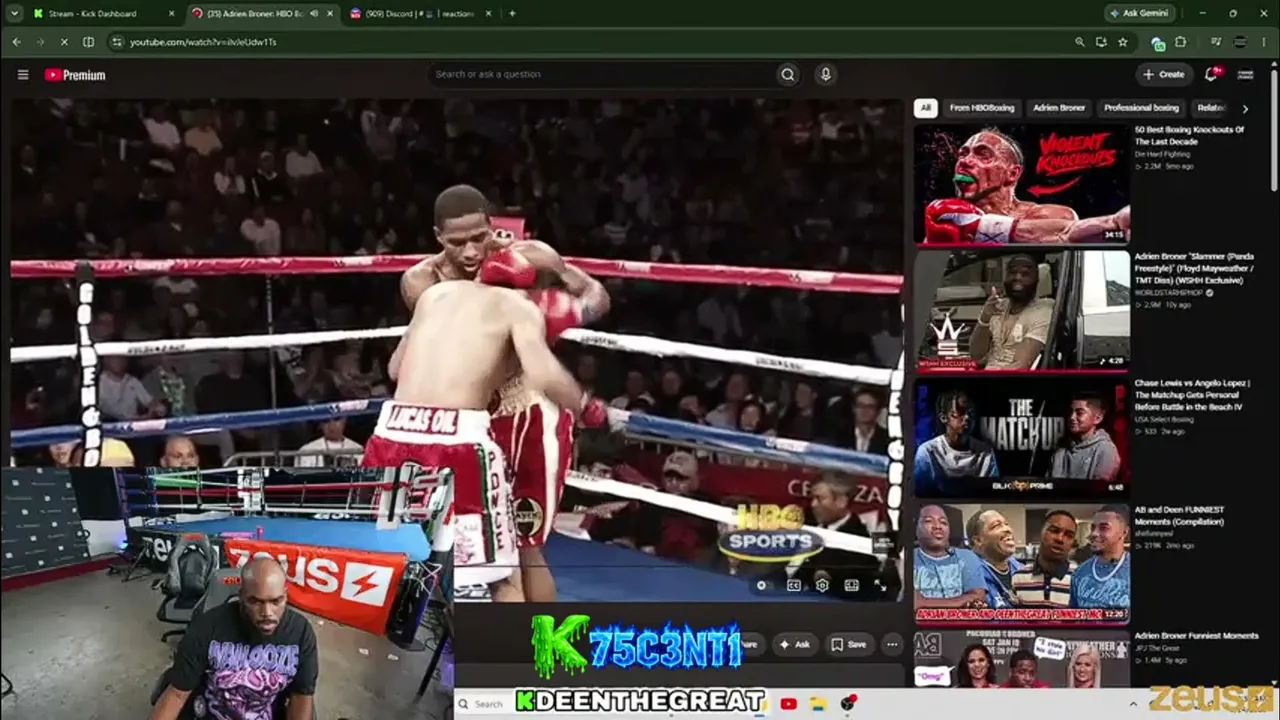Select the 'All' filter chip
Viewport: 1280px width, 720px height.
pyautogui.click(x=926, y=108)
